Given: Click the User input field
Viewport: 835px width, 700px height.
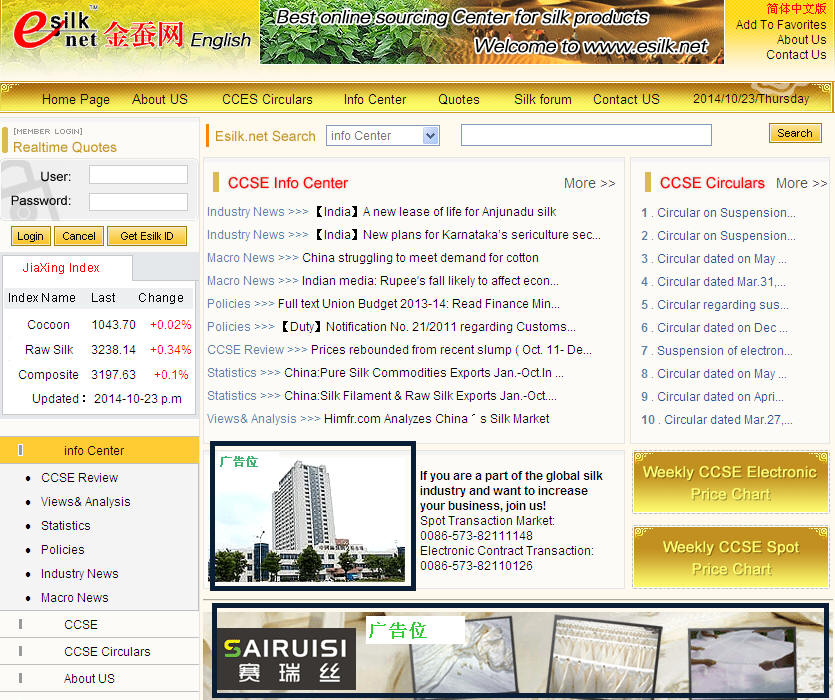Looking at the screenshot, I should point(138,175).
